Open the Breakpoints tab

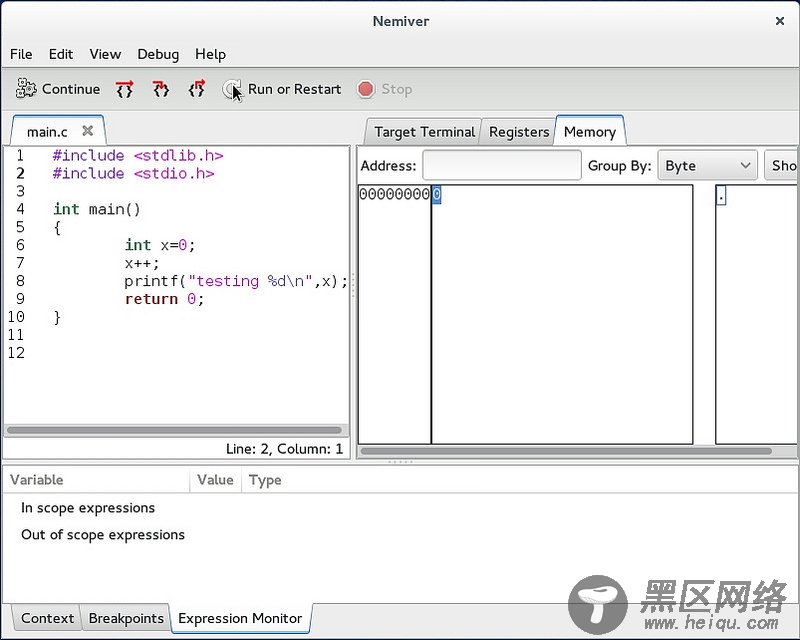(126, 618)
